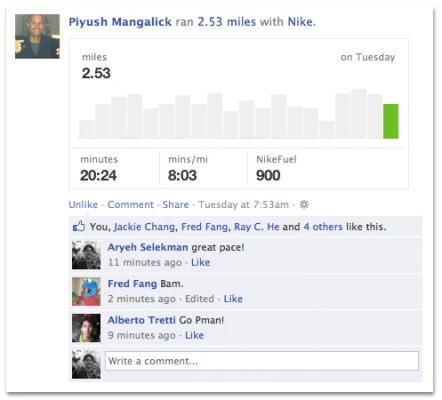Viewport: 442px width, 400px height.
Task: Open Alberto Tretti's comment avatar
Action: [x=86, y=328]
